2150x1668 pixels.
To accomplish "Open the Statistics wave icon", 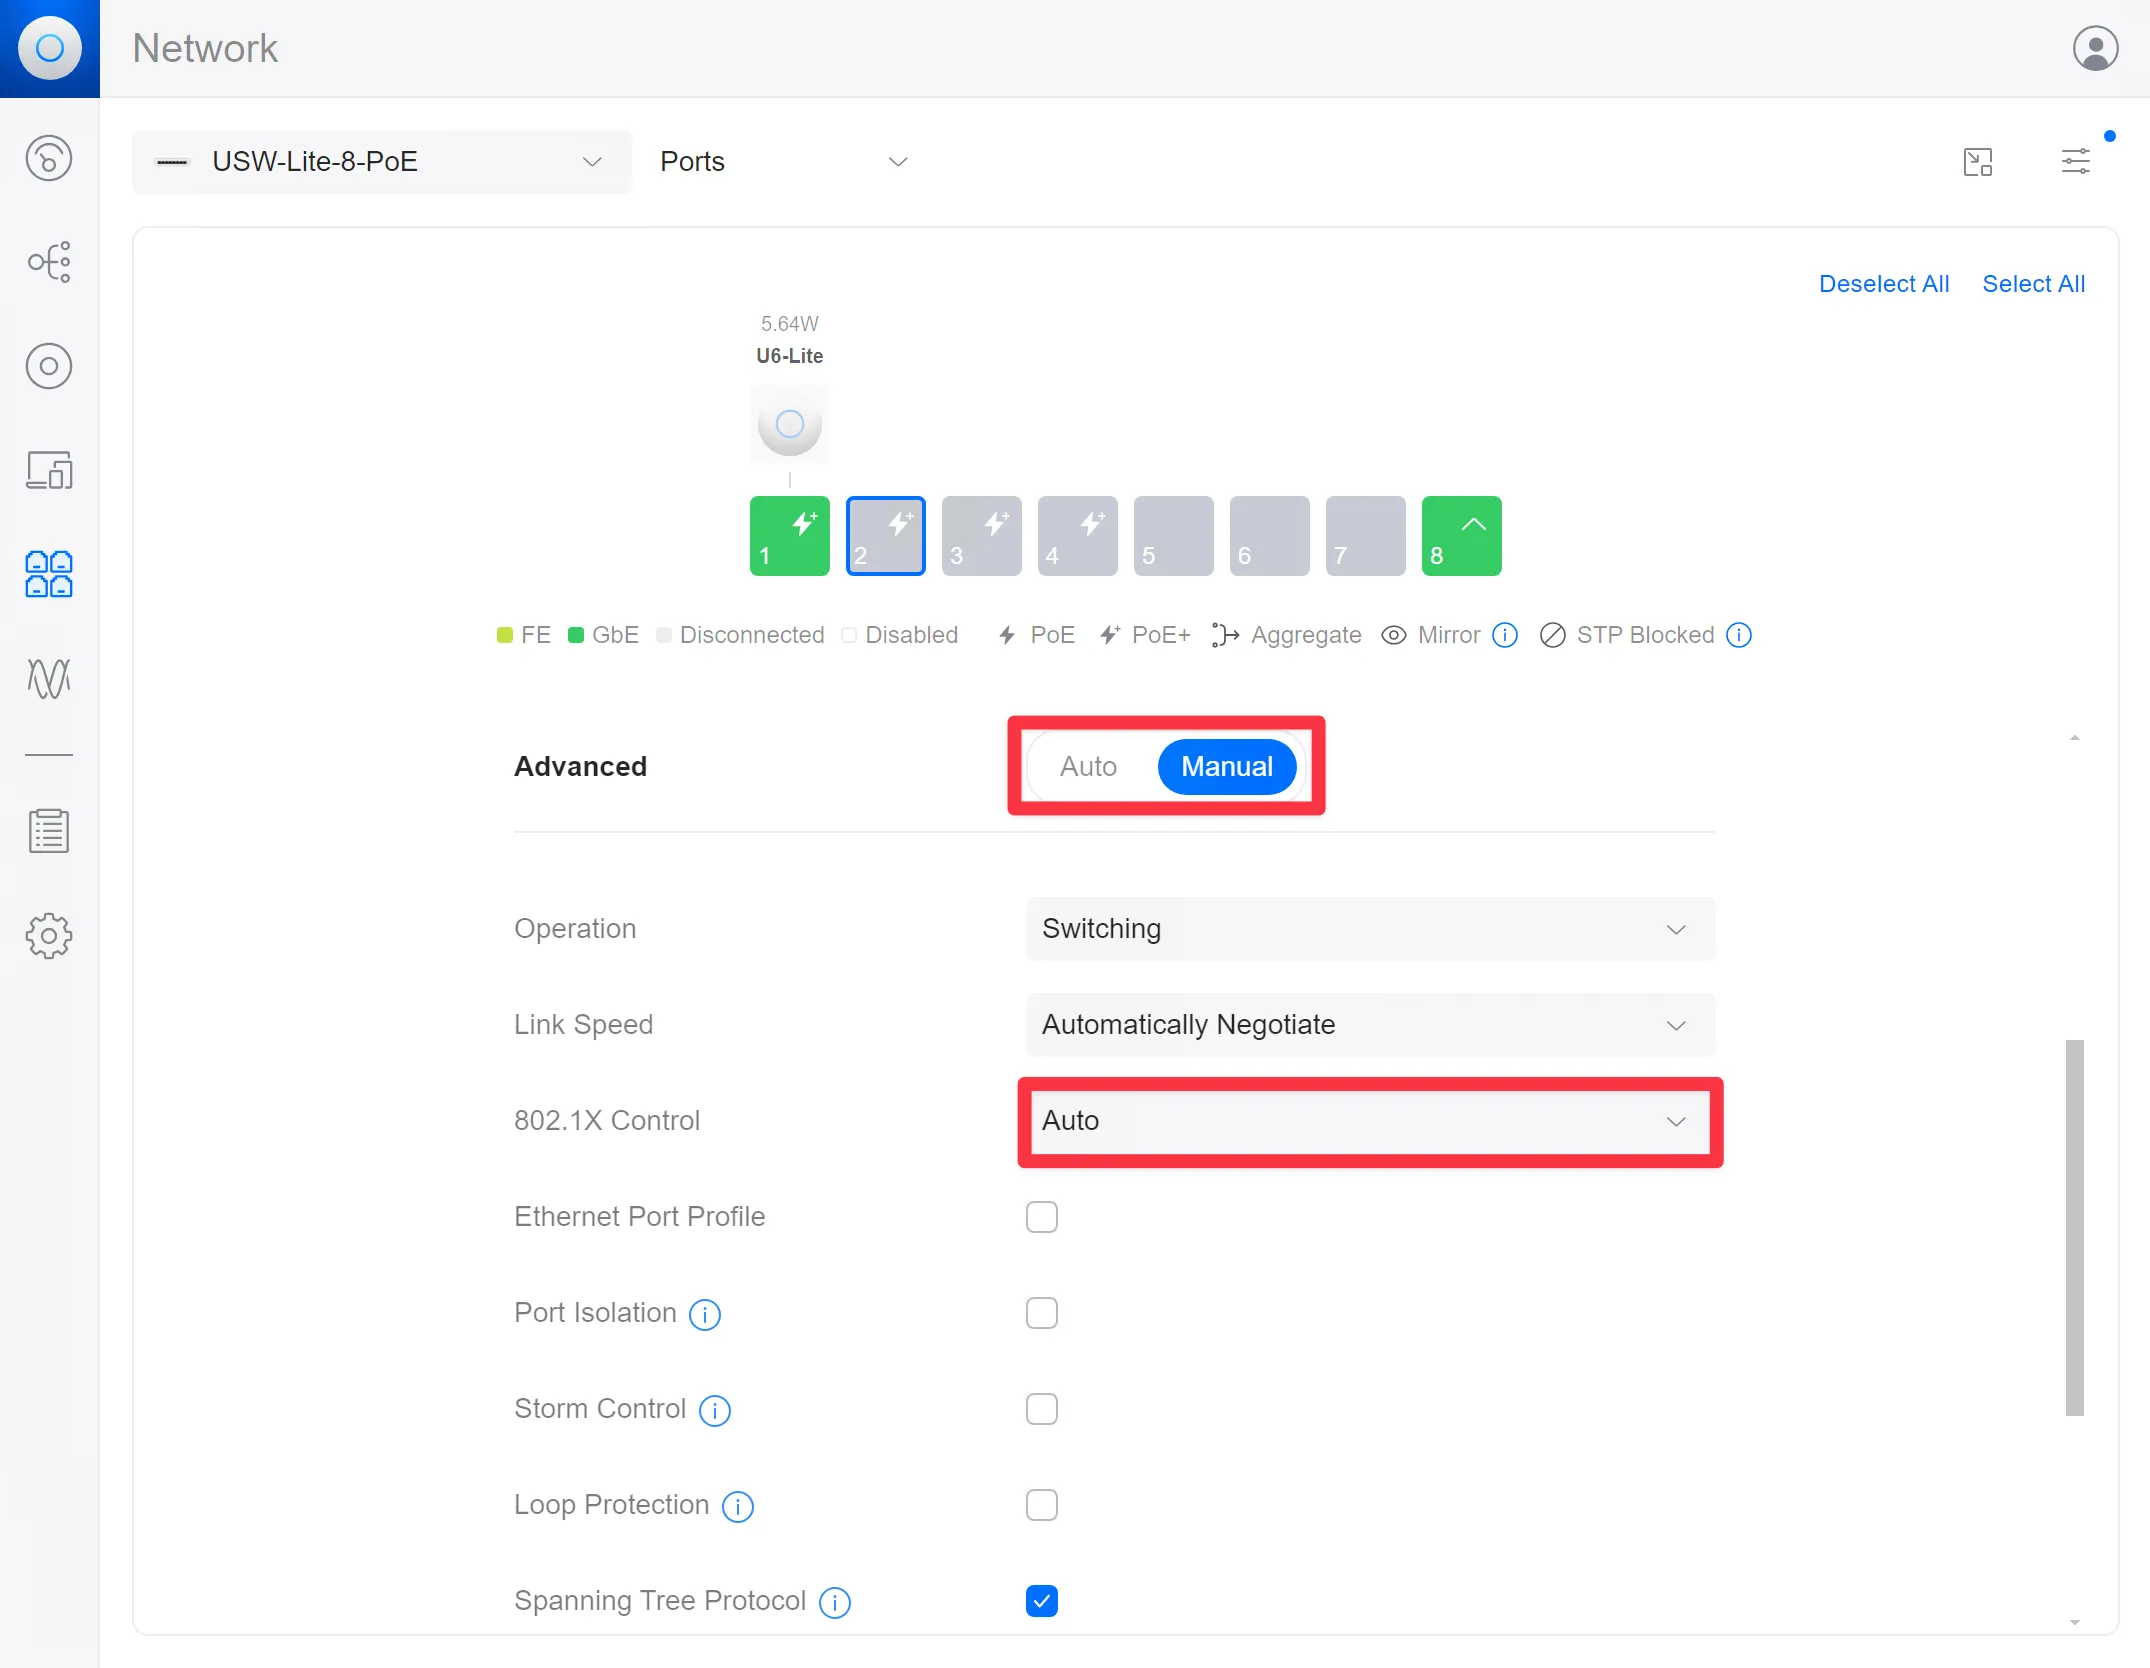I will (x=49, y=678).
